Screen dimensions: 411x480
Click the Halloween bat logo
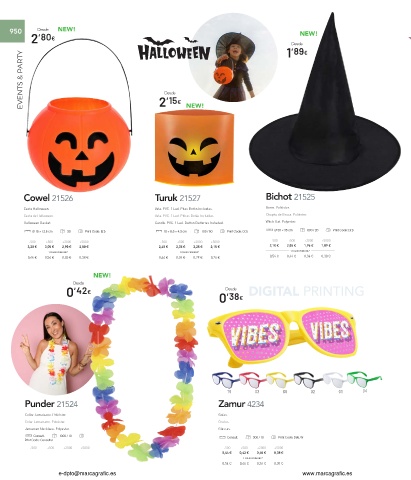click(x=174, y=49)
